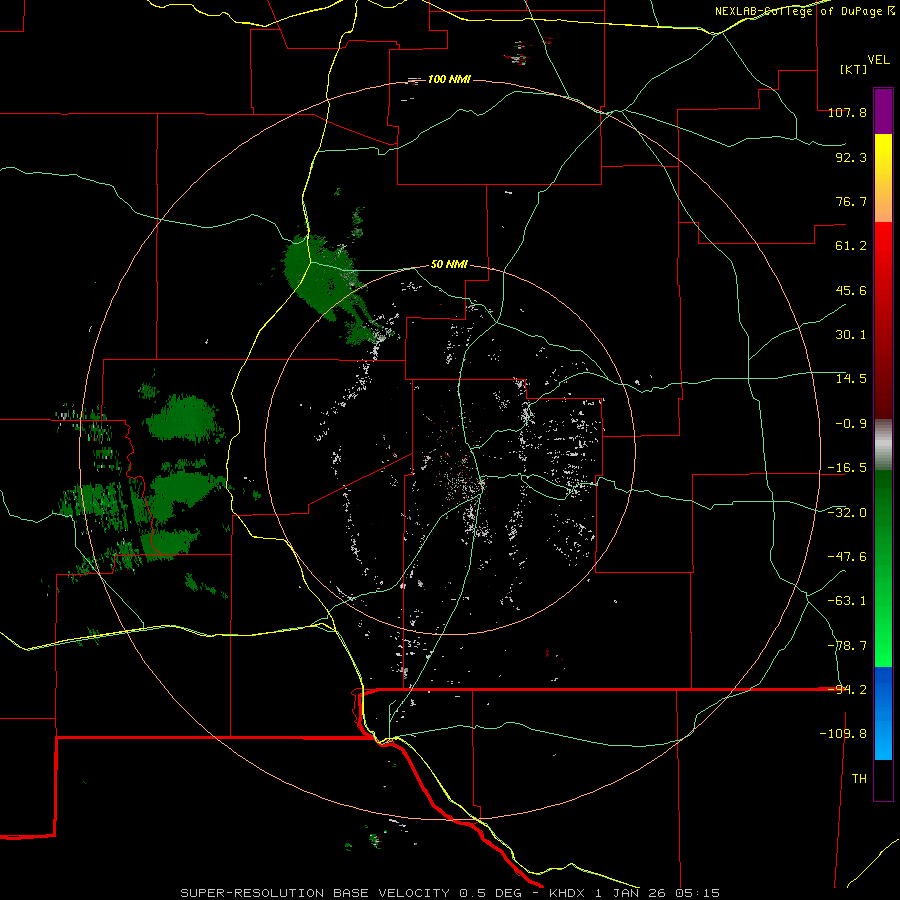Select the -63.1 scale value
Image resolution: width=900 pixels, height=900 pixels.
[847, 601]
